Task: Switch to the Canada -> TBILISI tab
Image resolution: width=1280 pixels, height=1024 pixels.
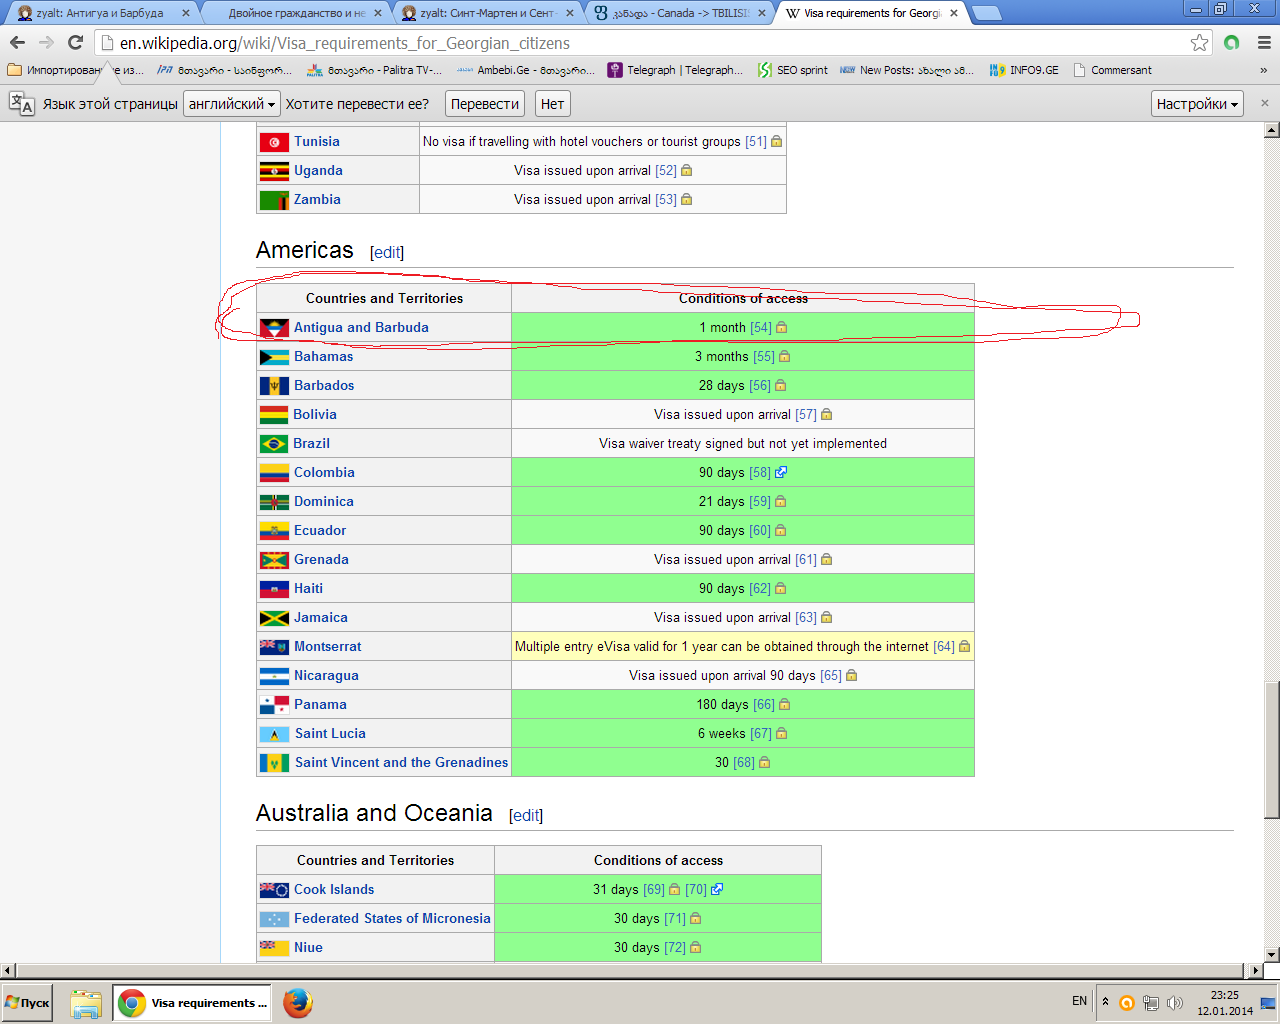Action: [680, 13]
